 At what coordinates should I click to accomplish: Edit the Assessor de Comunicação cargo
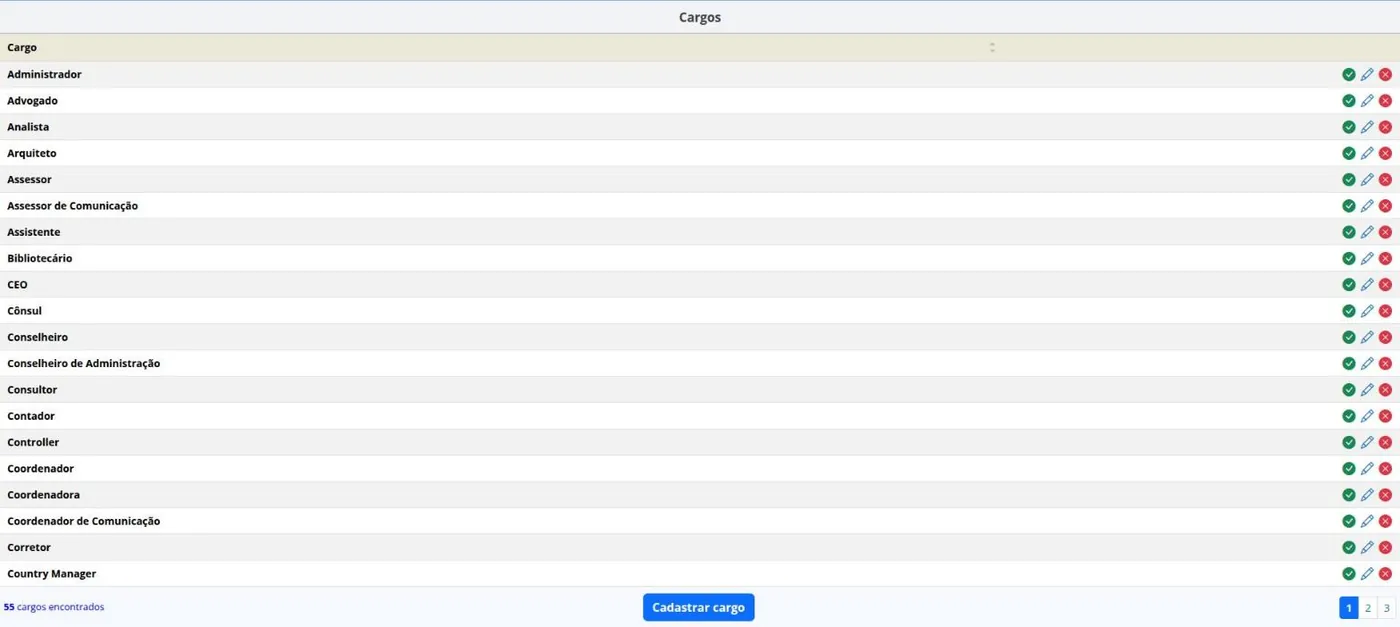1367,206
